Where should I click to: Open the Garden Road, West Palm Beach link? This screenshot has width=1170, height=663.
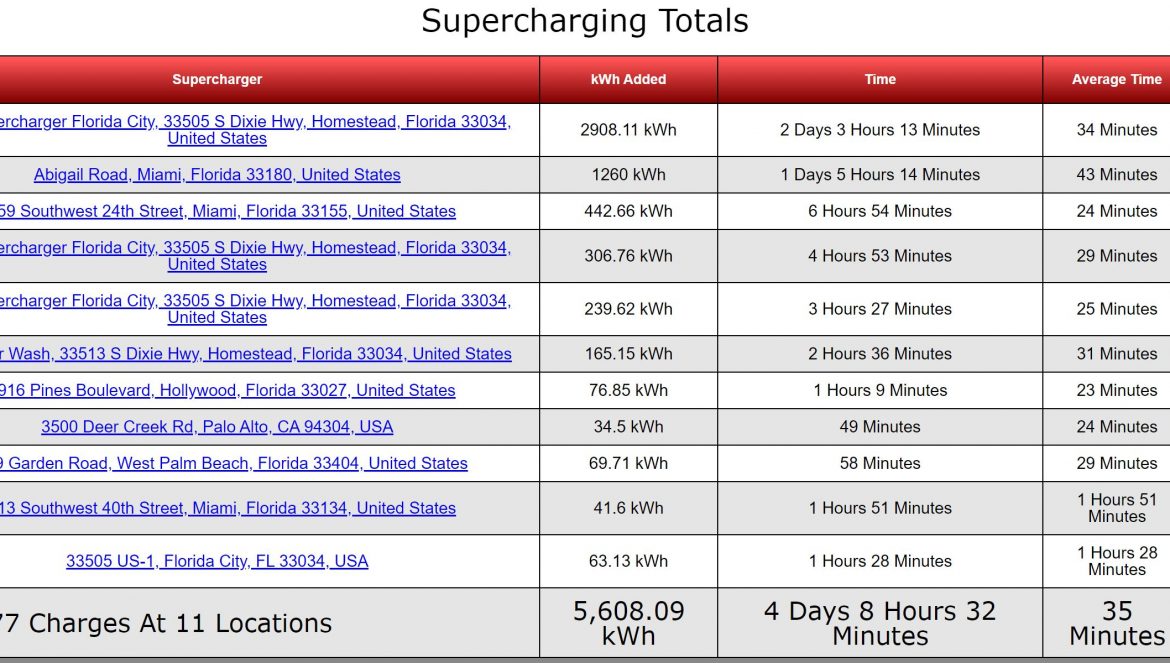(234, 463)
